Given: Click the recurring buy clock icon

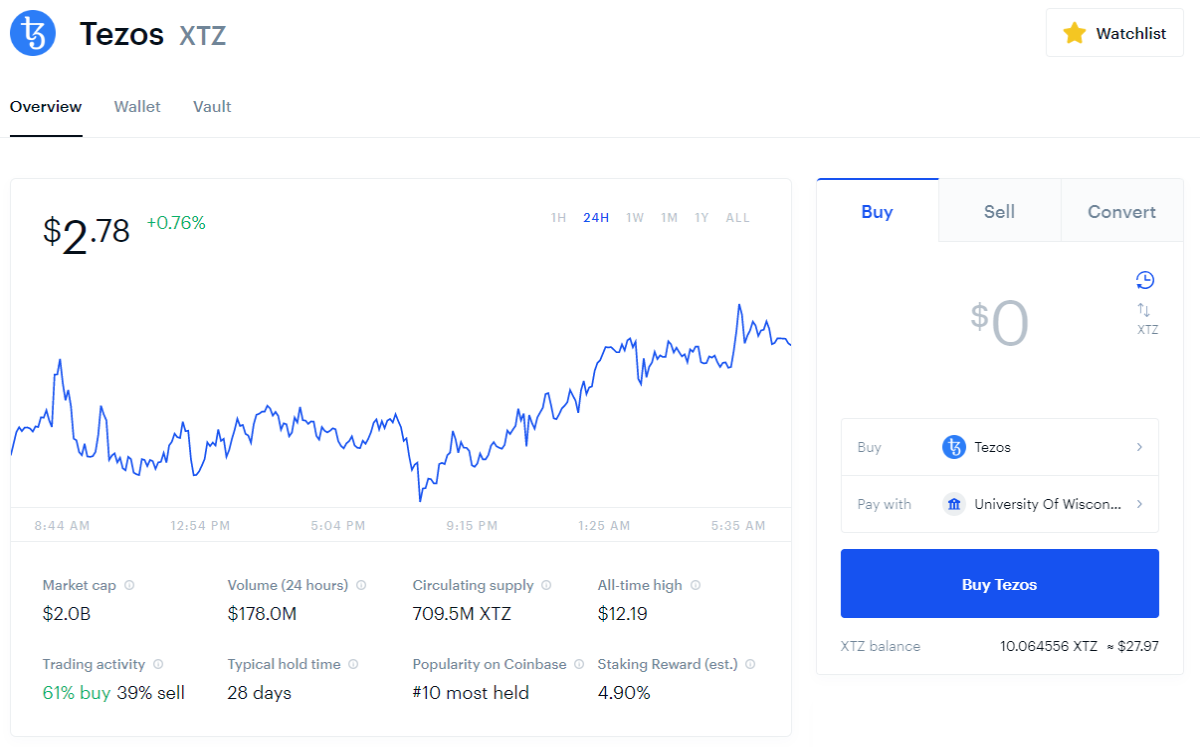Looking at the screenshot, I should [1146, 280].
